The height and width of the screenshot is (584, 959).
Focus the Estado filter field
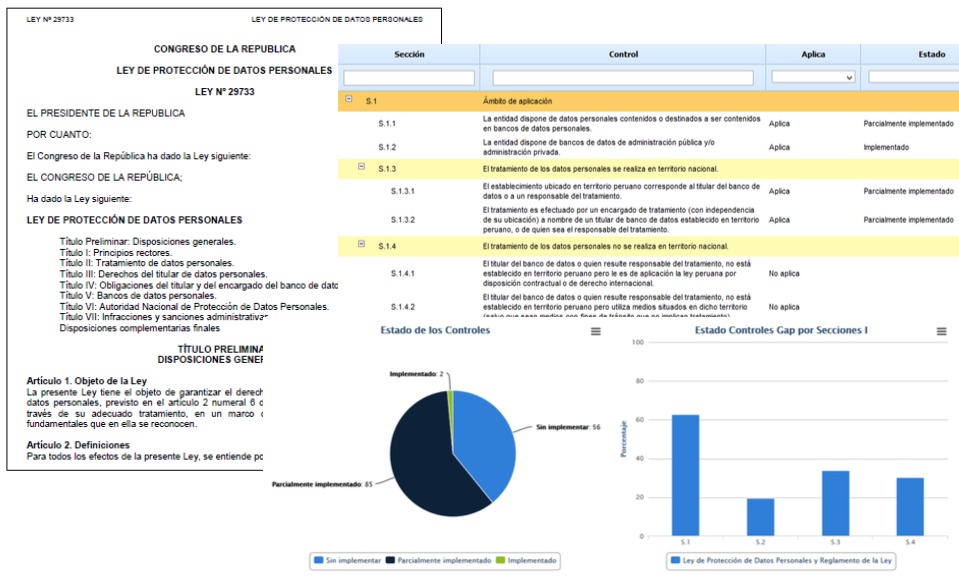[914, 78]
